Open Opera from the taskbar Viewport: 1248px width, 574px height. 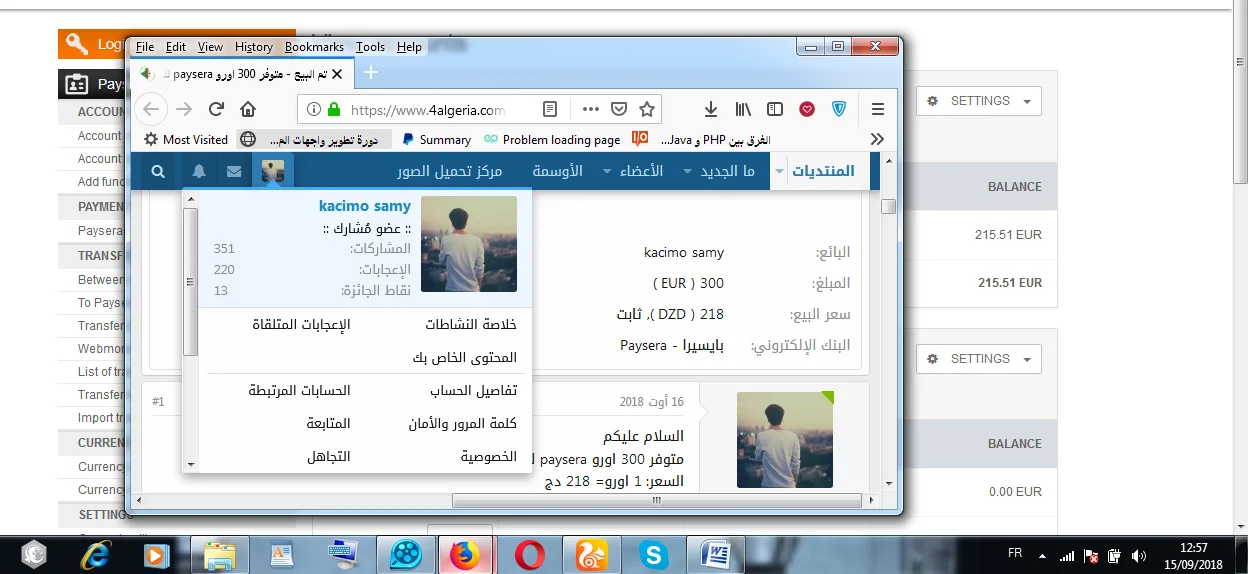(x=528, y=553)
